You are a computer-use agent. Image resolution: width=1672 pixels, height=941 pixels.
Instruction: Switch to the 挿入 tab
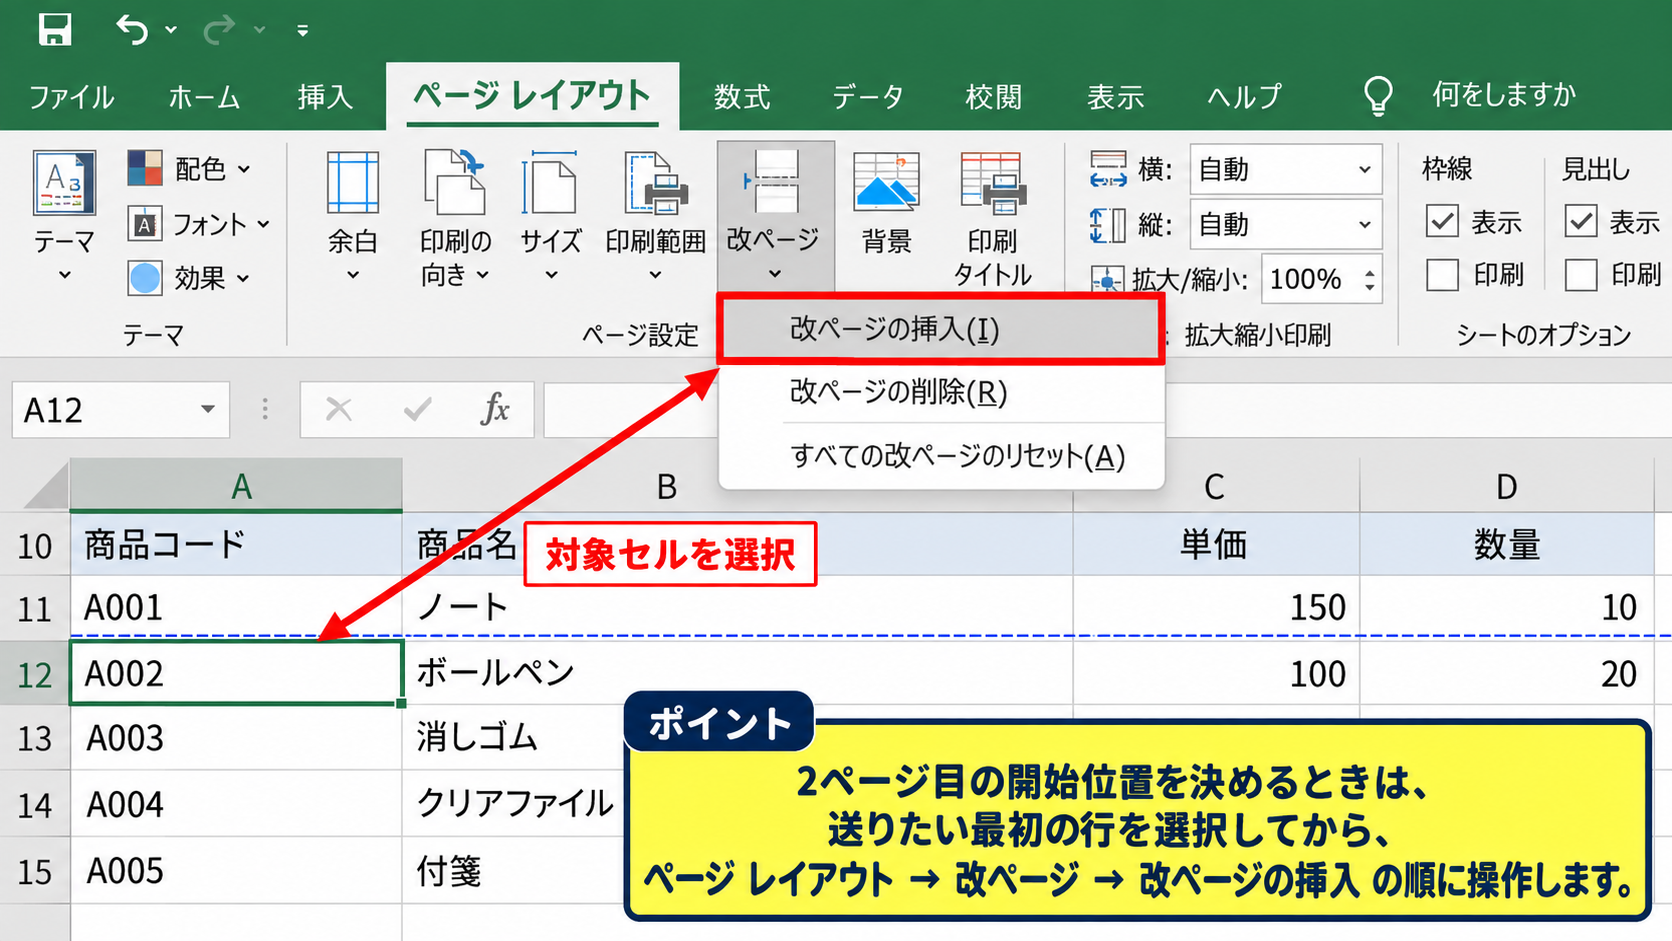[325, 96]
